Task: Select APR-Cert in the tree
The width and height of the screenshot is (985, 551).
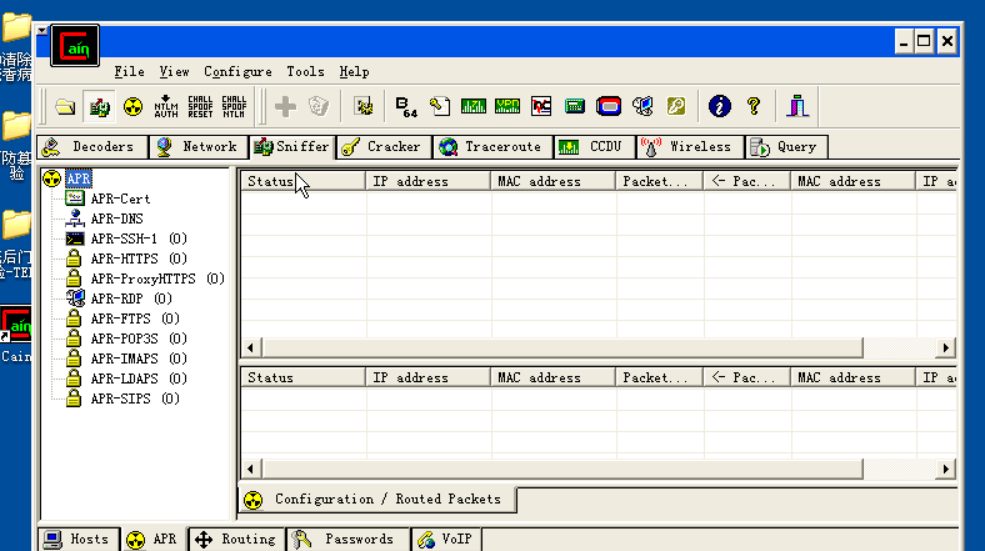Action: point(120,199)
